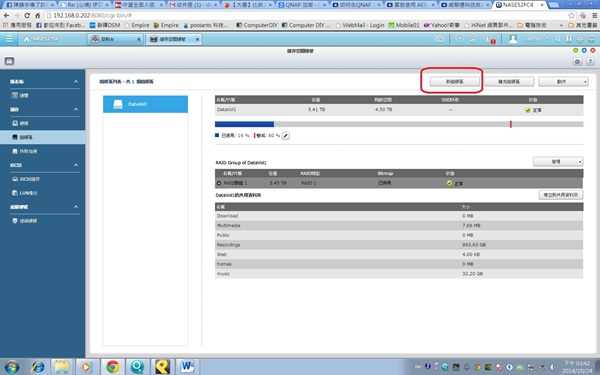Click the create new shared folder button
The height and width of the screenshot is (375, 600).
561,195
